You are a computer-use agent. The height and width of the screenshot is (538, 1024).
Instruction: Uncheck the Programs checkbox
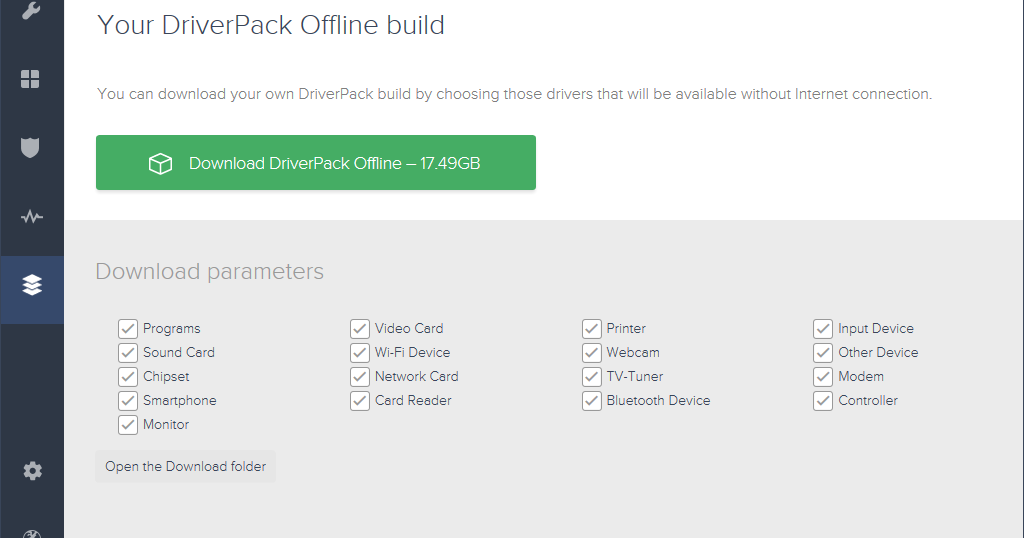(x=128, y=328)
